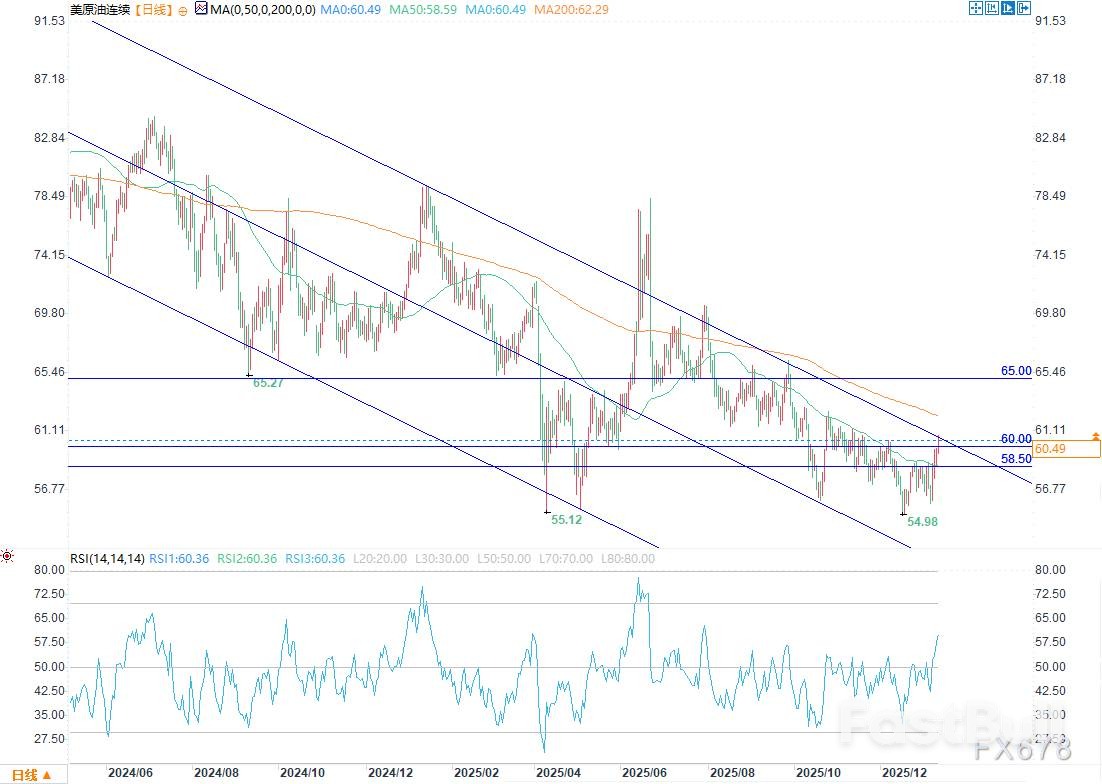Click the four-arrow expand icon in top-right toolbar
The height and width of the screenshot is (784, 1102).
tap(977, 8)
